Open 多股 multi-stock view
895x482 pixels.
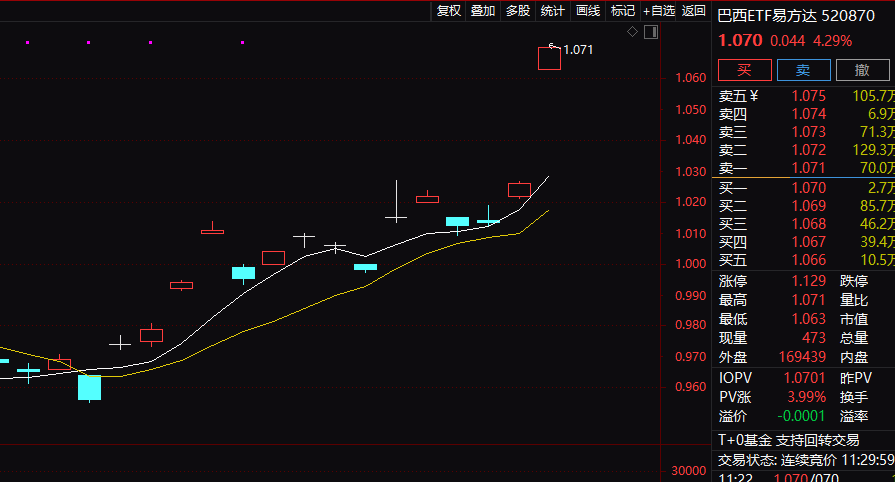point(518,11)
